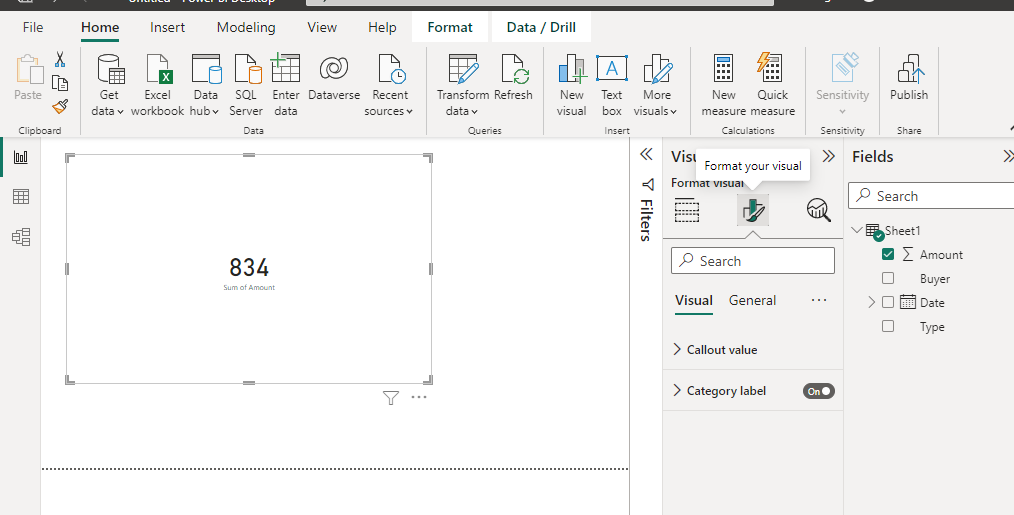
Task: Create a Quick measure
Action: coord(772,84)
